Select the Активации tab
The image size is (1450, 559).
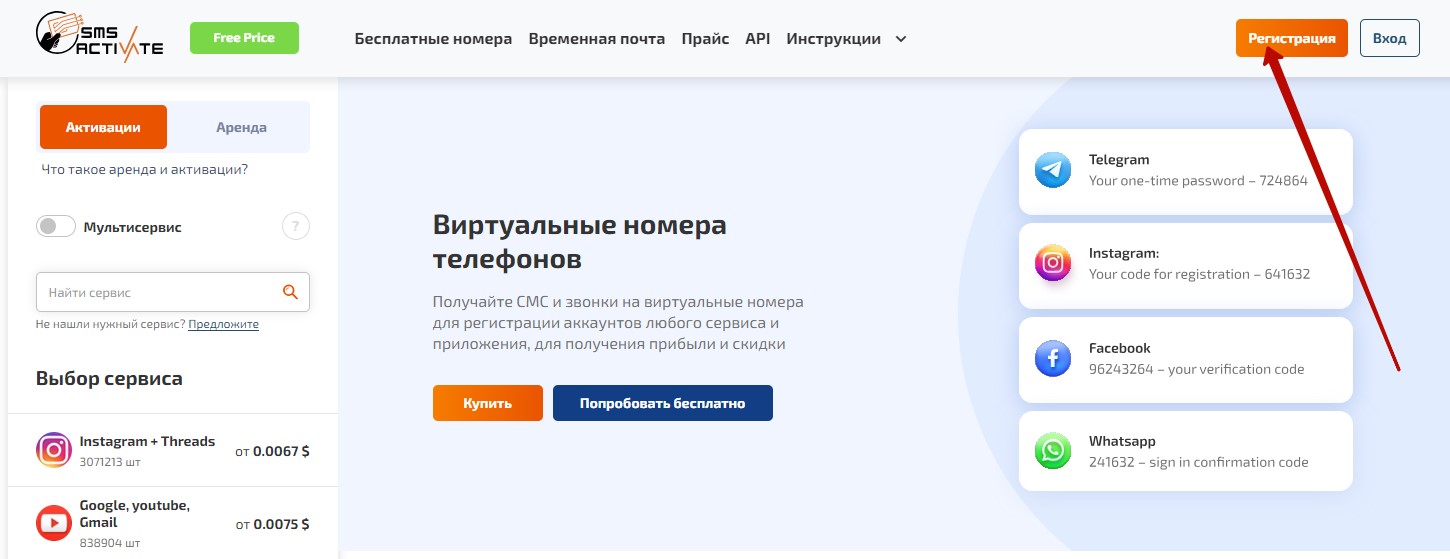click(x=103, y=127)
